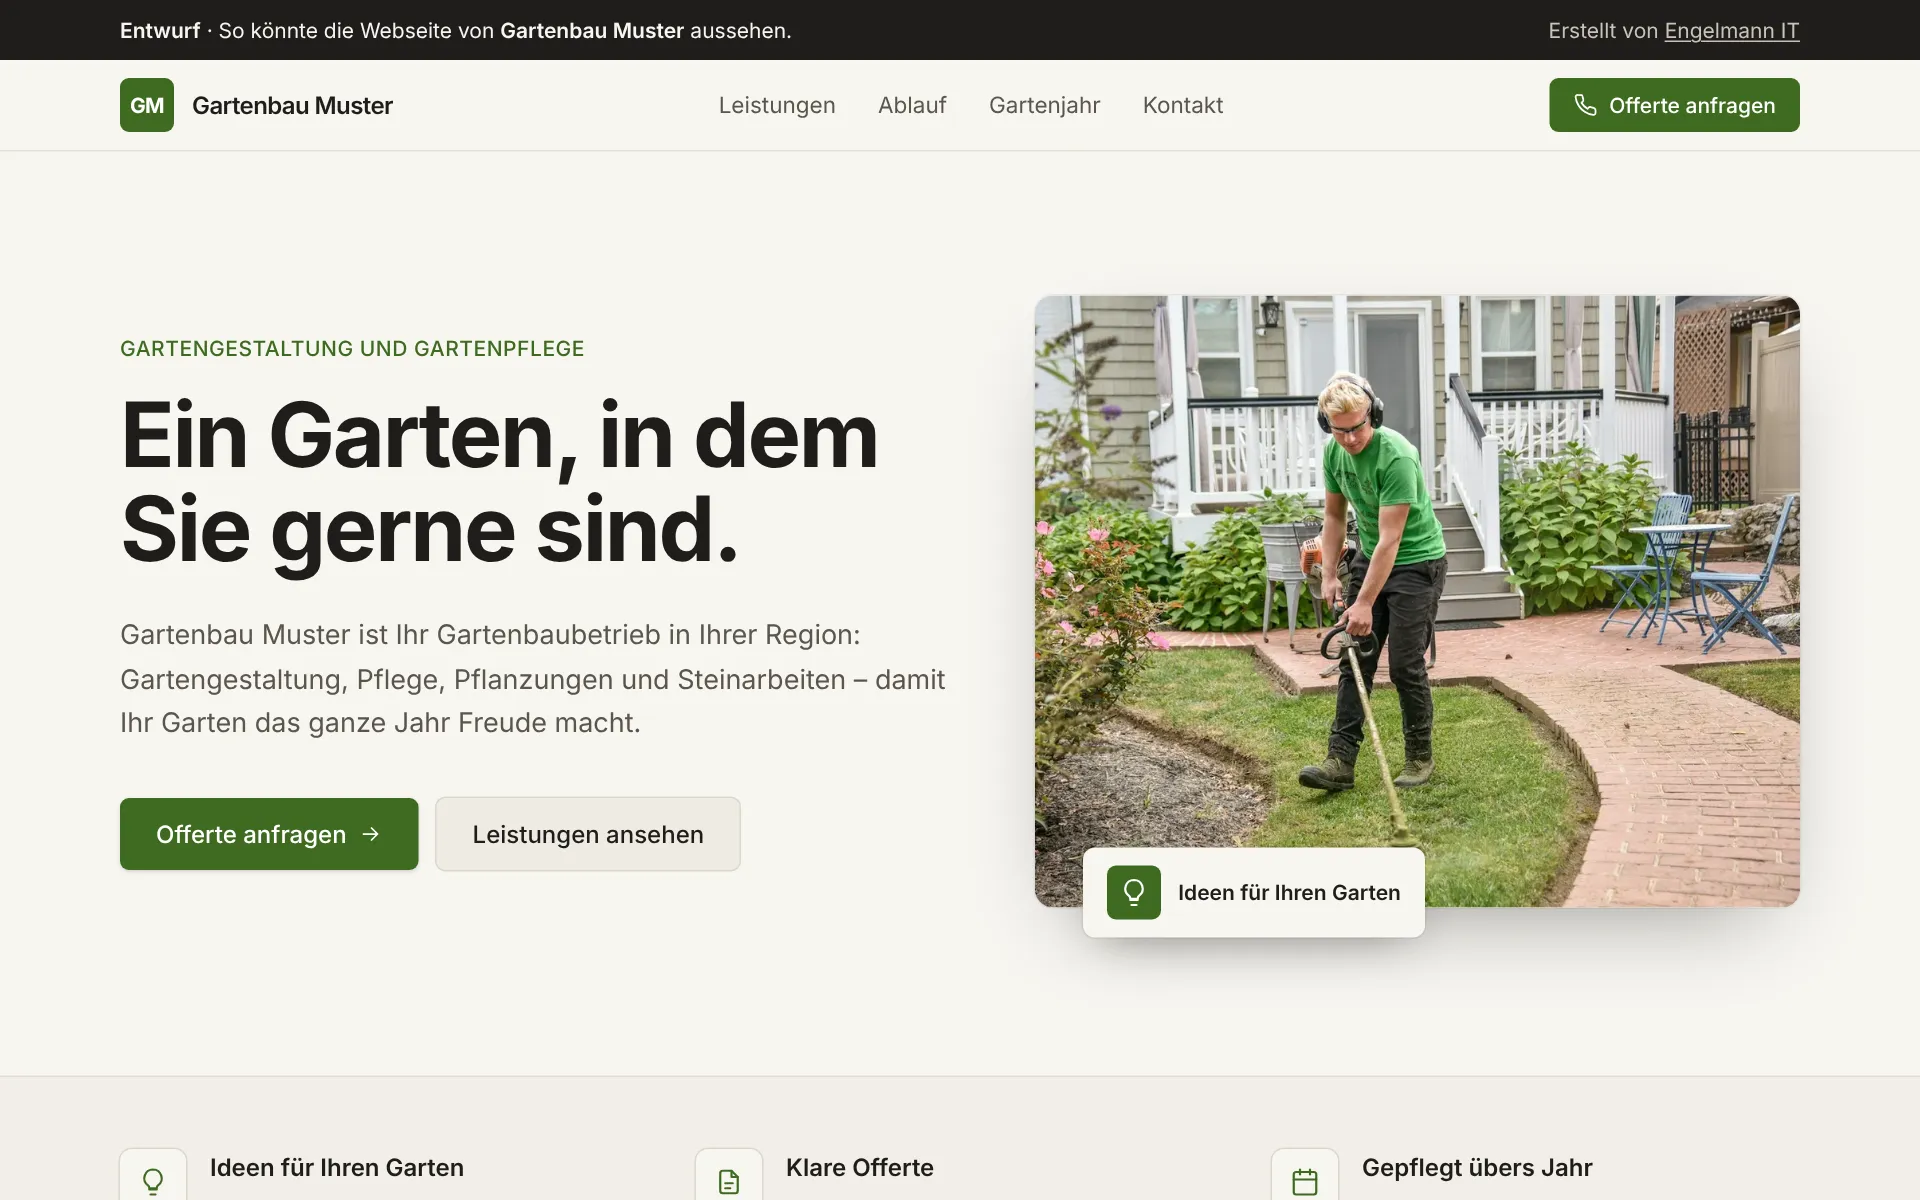The height and width of the screenshot is (1200, 1920).
Task: Click the lower Ideen für Ihren Garten heading
Action: coord(337,1167)
